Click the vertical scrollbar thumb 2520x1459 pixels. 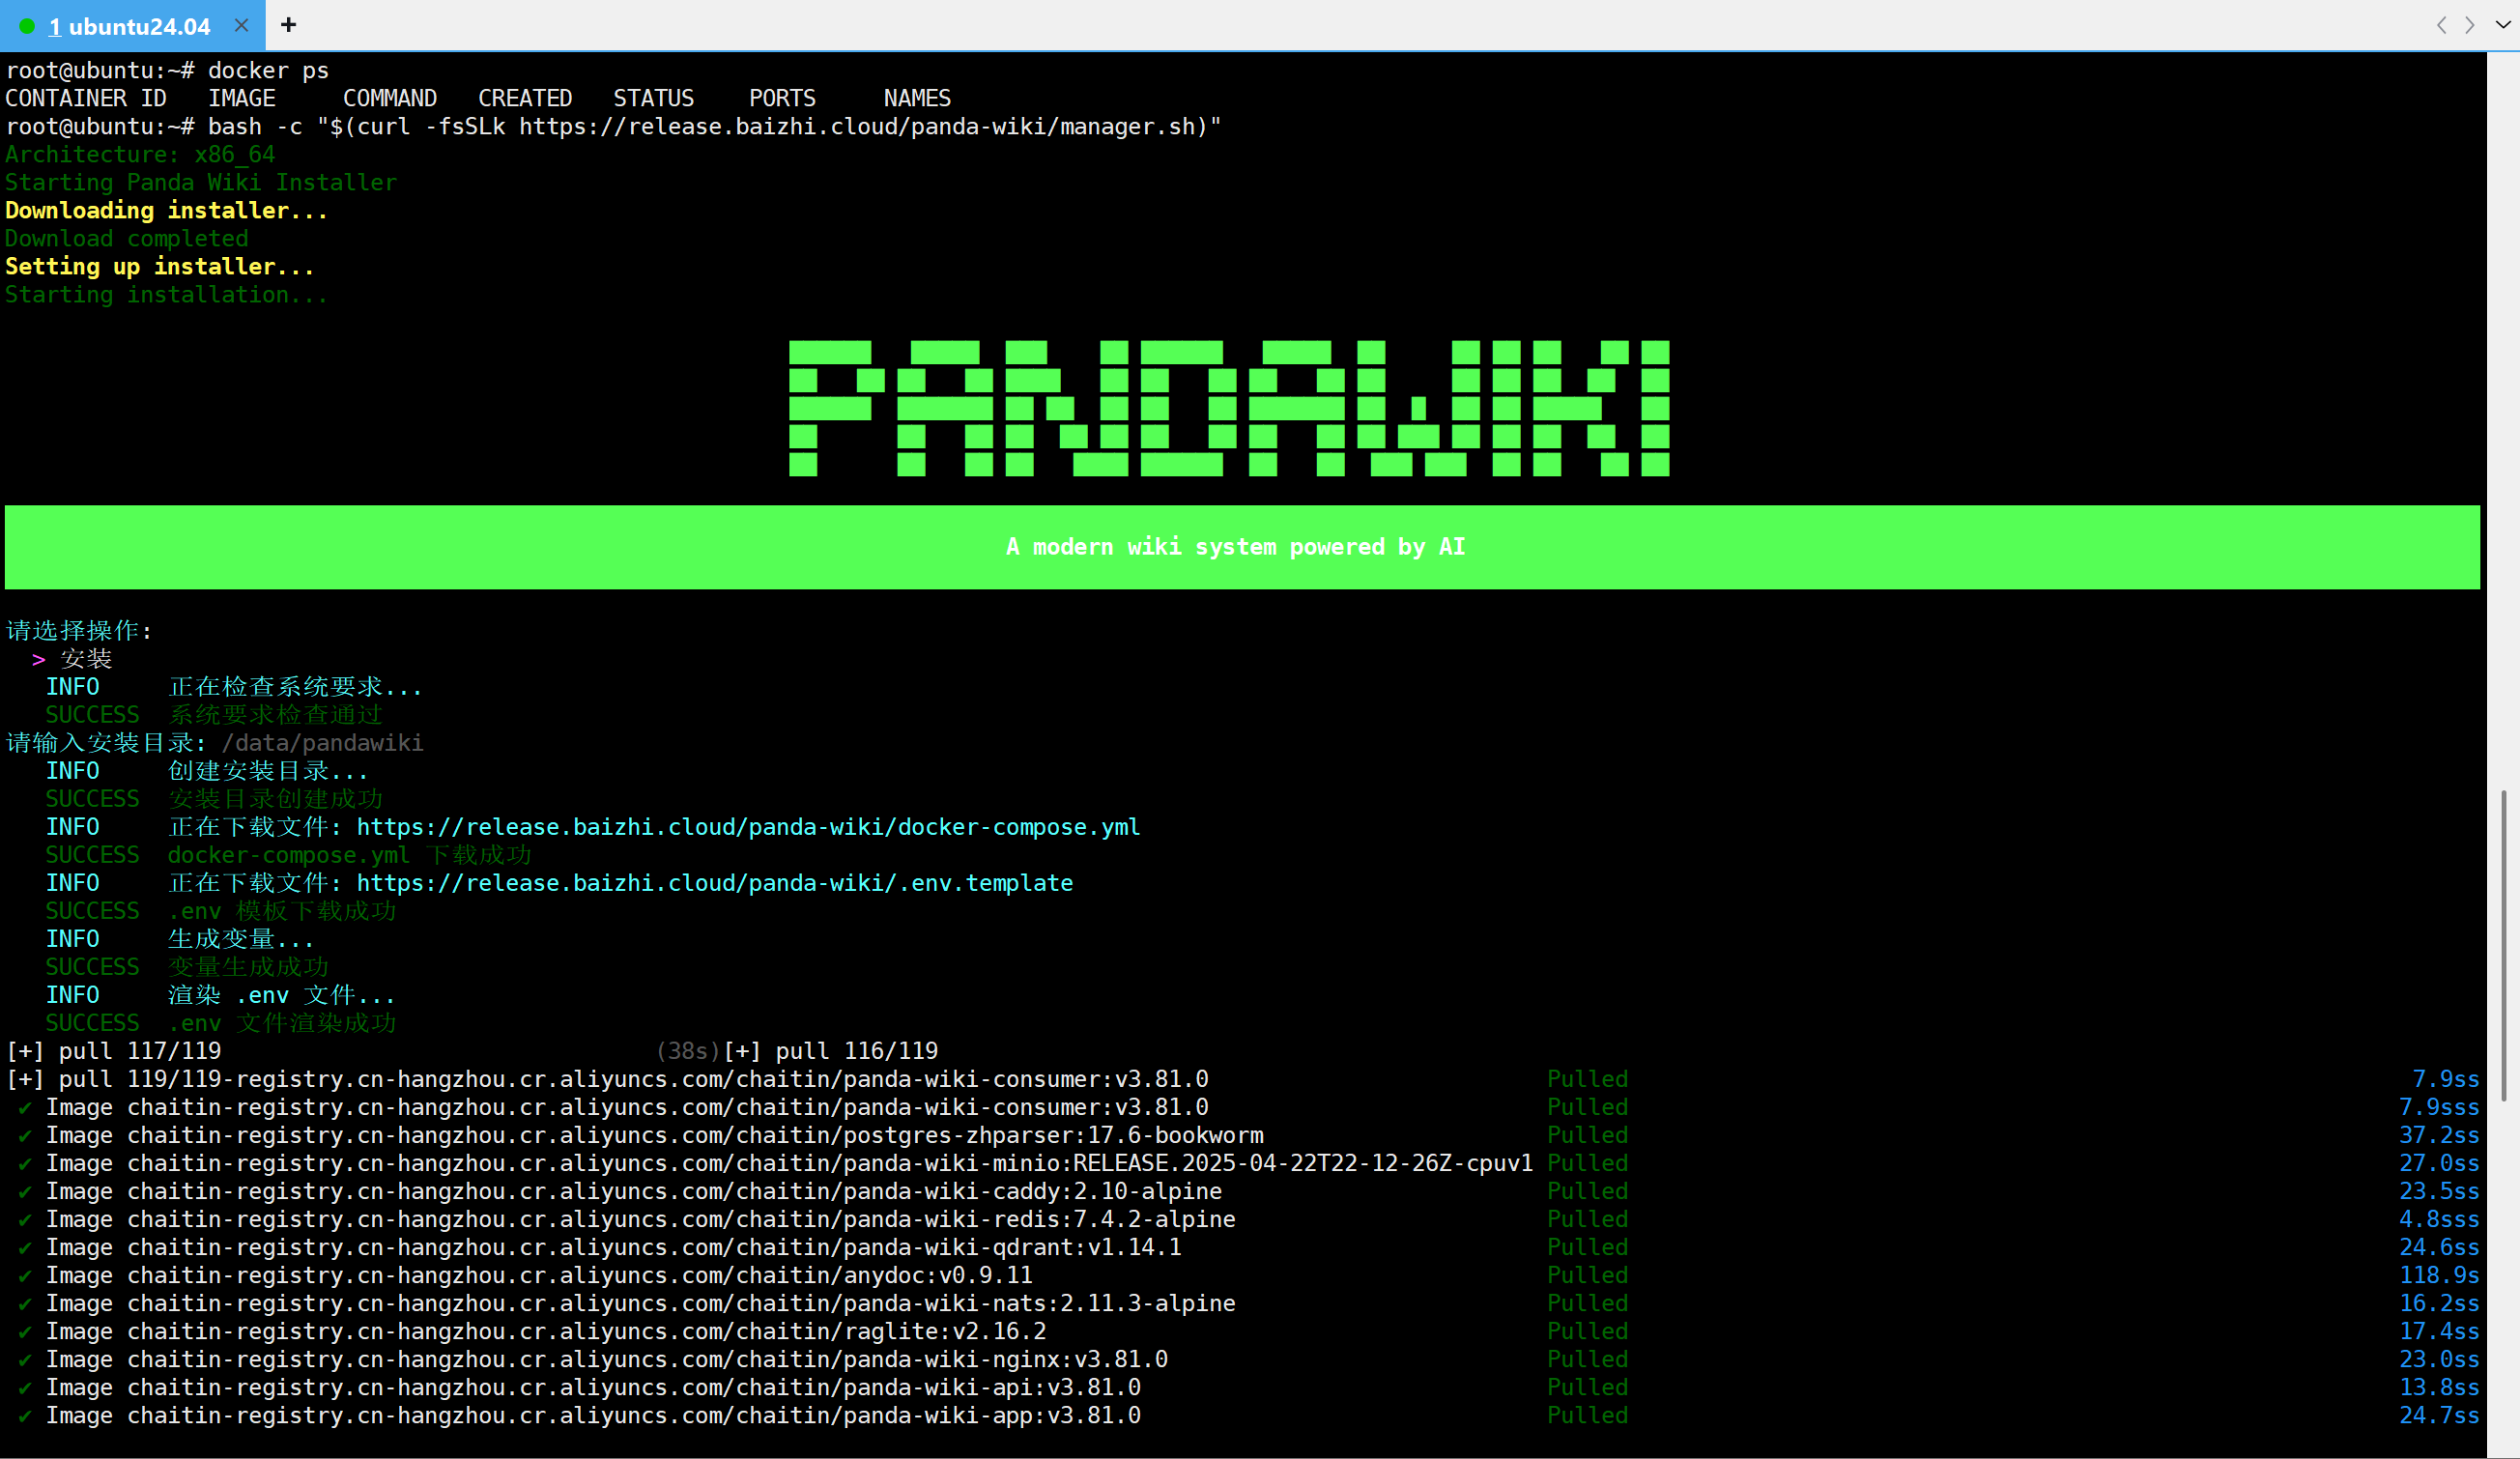pos(2503,945)
